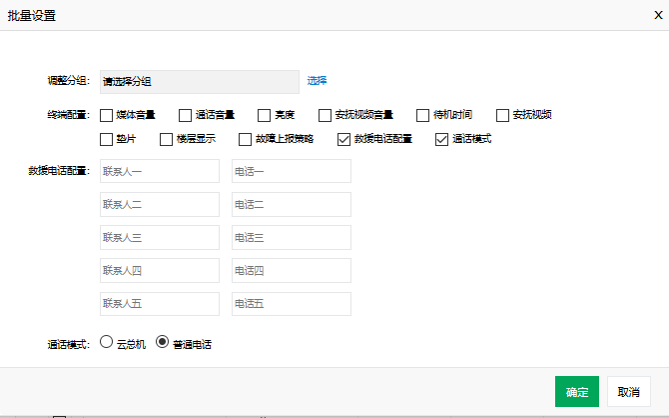Click the 请选择分组 group field
Image resolution: width=669 pixels, height=418 pixels.
pos(200,82)
